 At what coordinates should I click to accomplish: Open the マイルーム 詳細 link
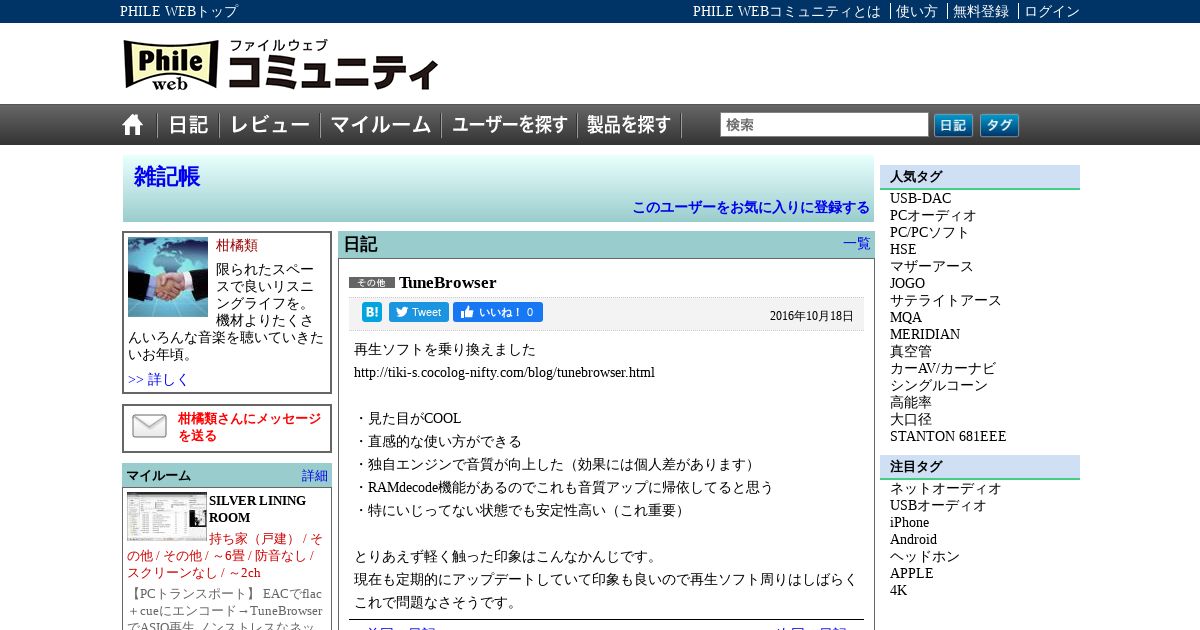pyautogui.click(x=315, y=475)
